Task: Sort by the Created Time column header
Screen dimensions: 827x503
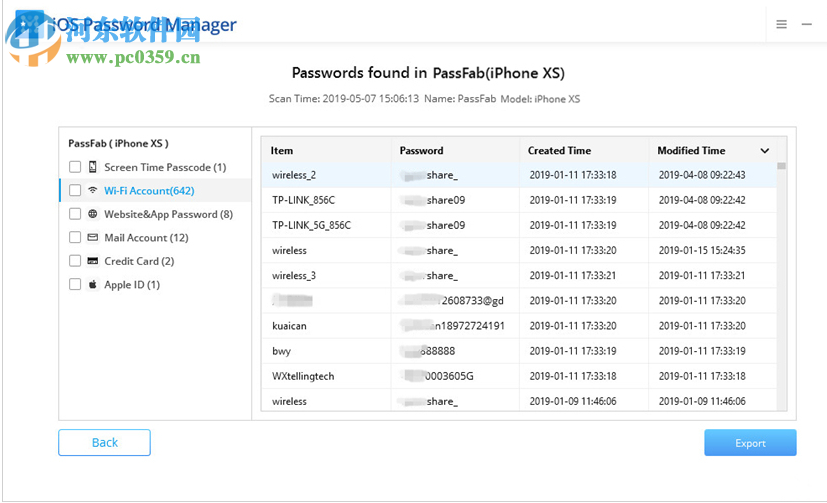Action: tap(559, 151)
